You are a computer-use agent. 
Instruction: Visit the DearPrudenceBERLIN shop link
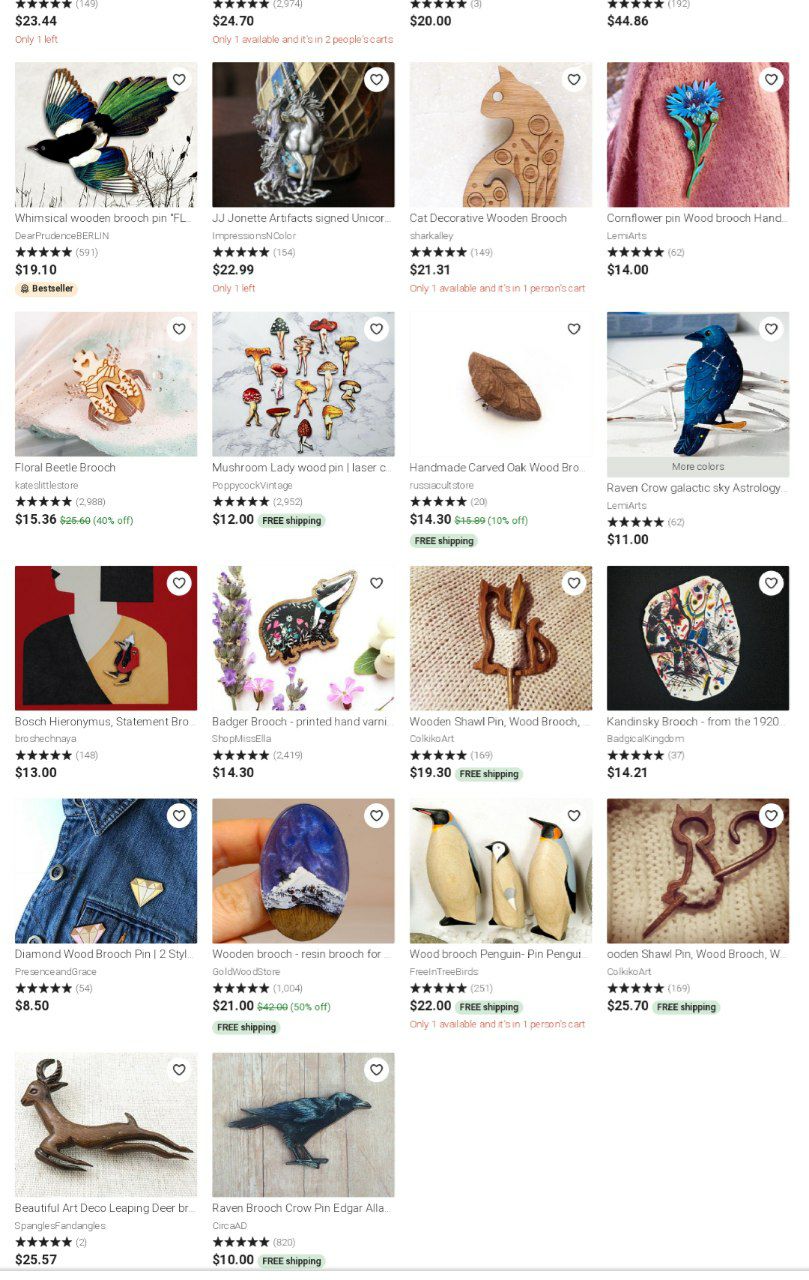[x=62, y=236]
